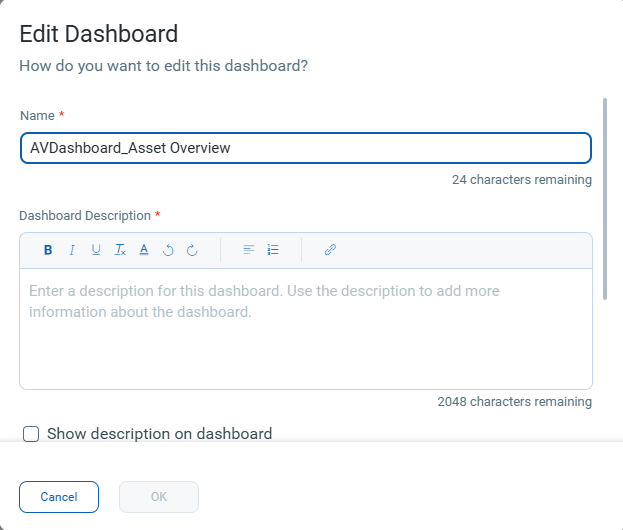Undo last description edit
The width and height of the screenshot is (623, 530).
click(168, 250)
